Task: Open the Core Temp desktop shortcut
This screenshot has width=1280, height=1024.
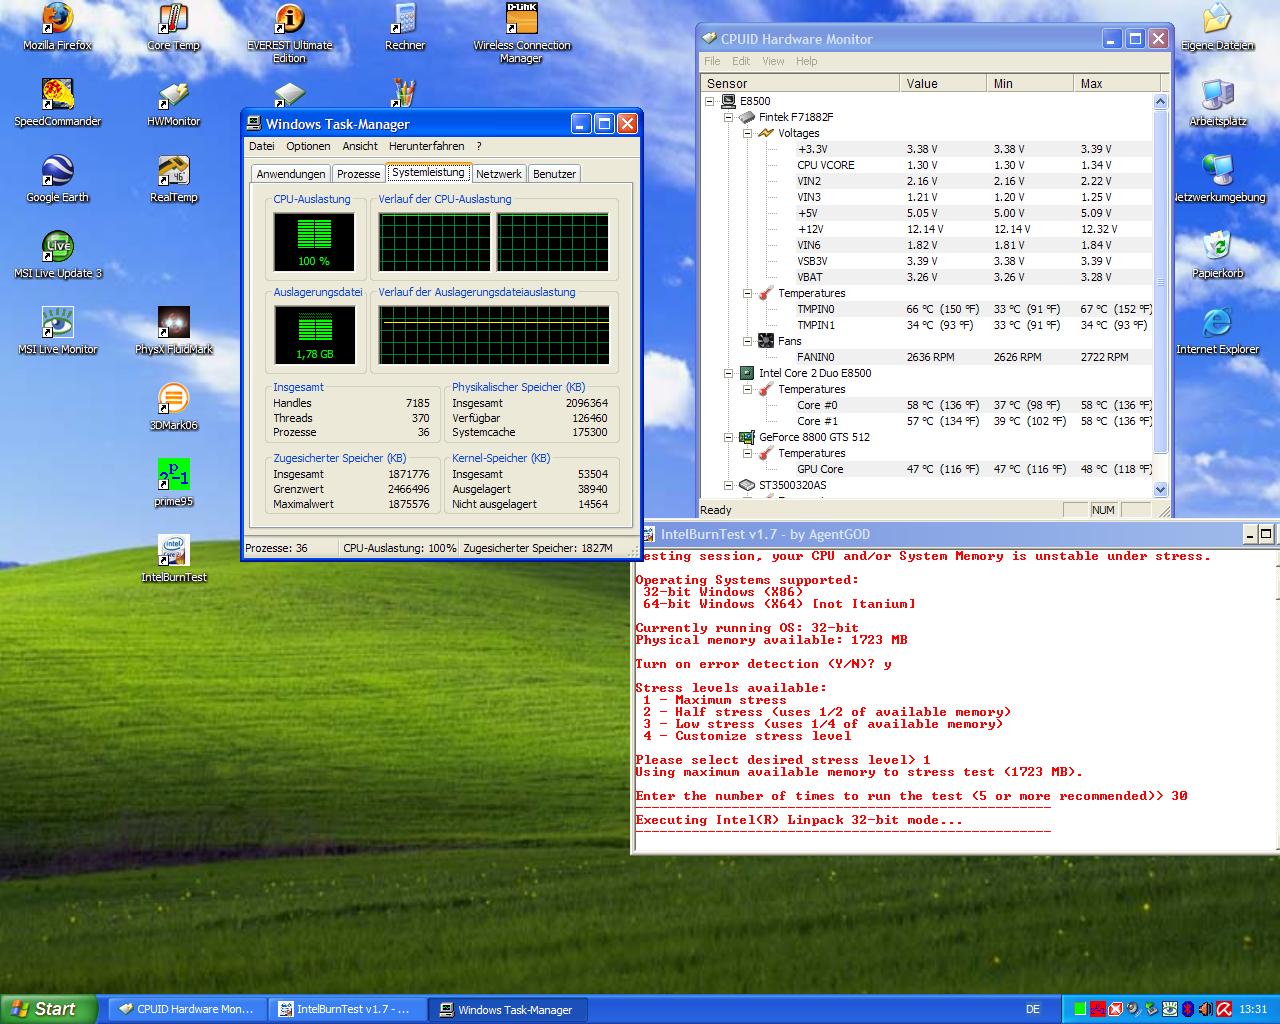Action: pos(173,27)
